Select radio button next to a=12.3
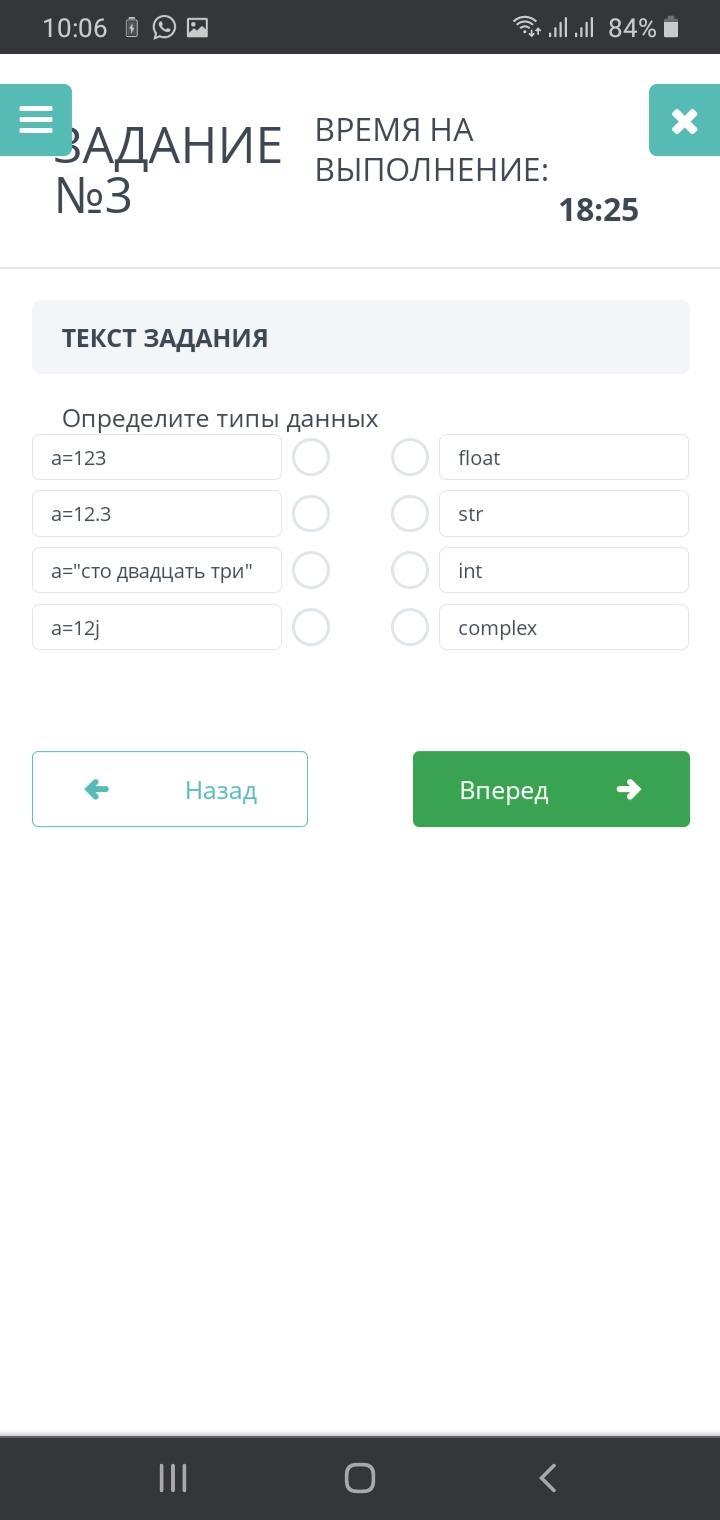 [x=311, y=514]
